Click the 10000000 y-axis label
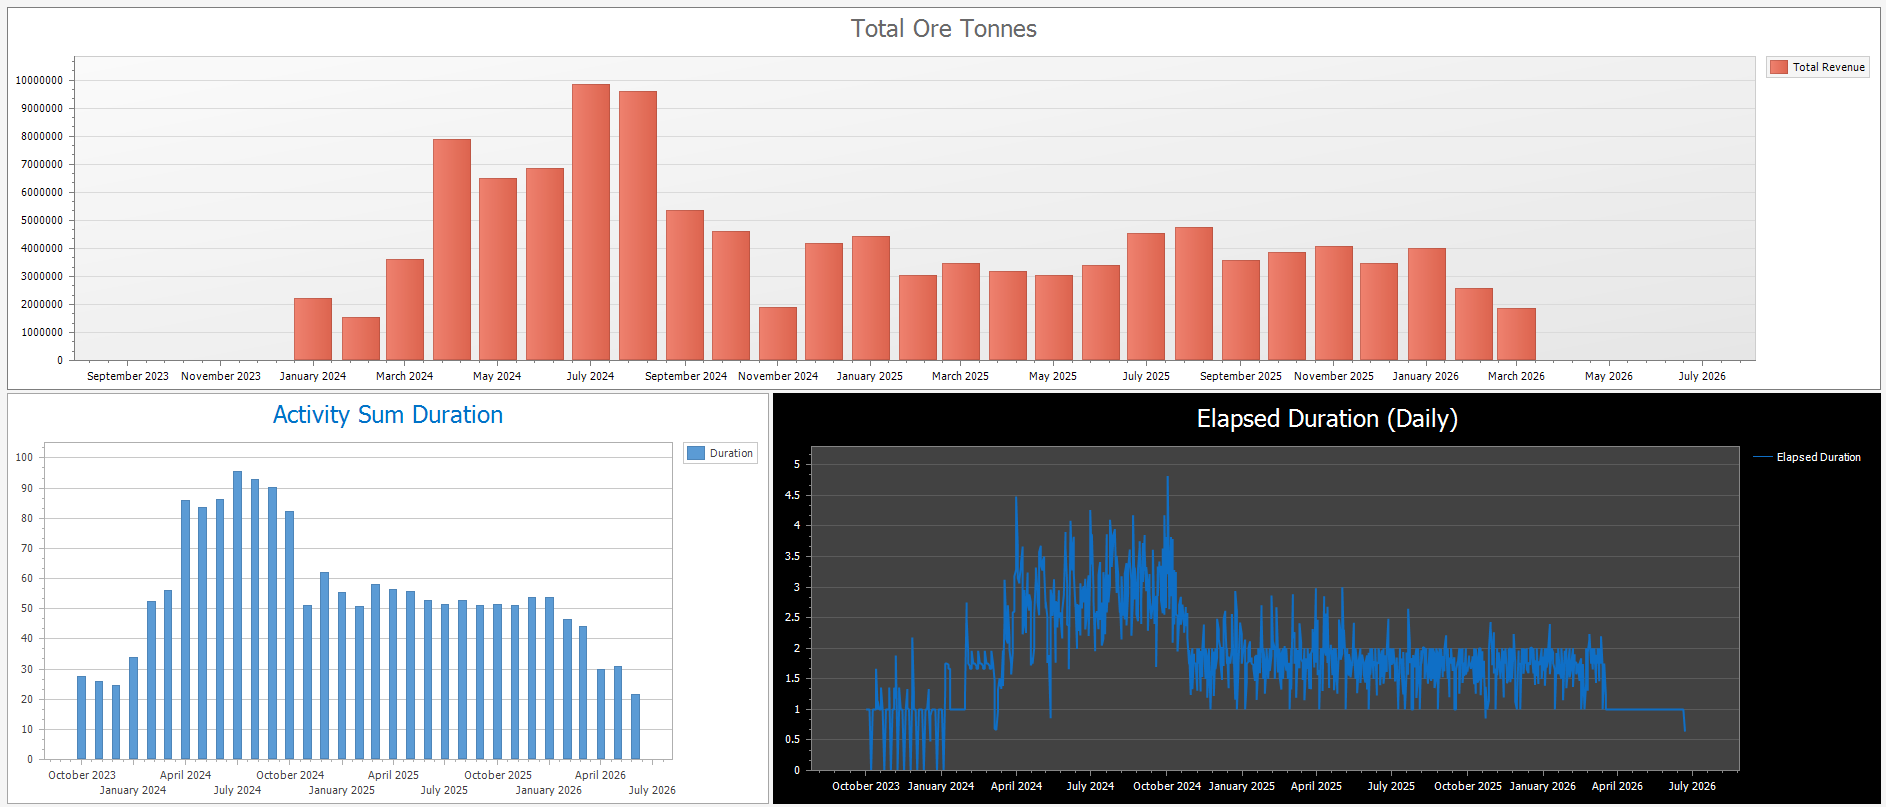 40,80
